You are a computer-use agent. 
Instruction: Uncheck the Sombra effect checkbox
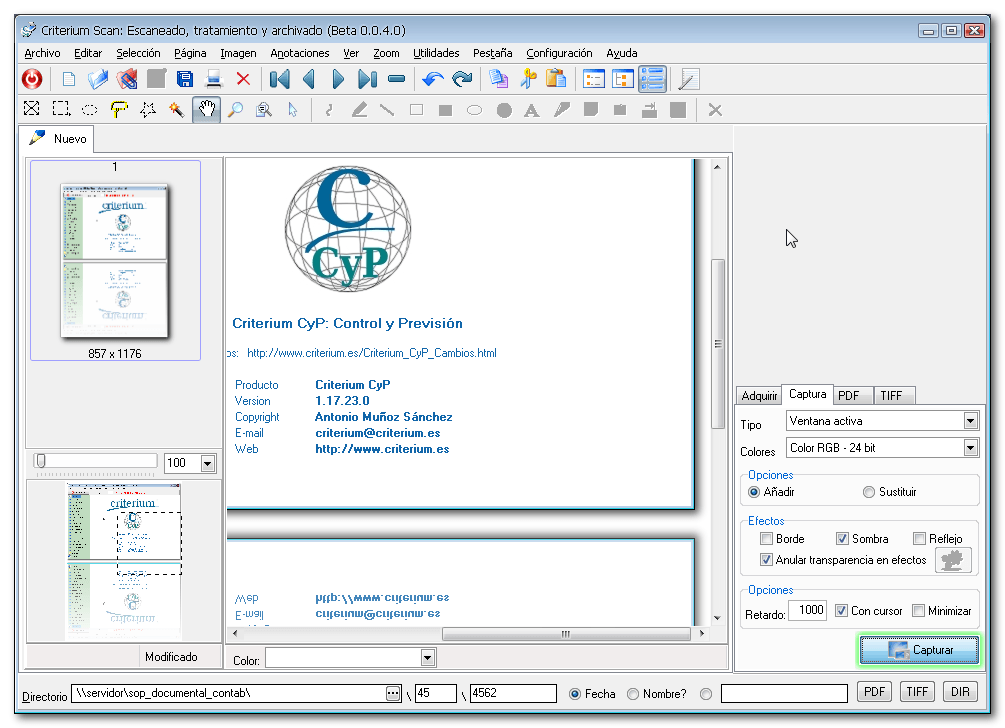pyautogui.click(x=842, y=538)
